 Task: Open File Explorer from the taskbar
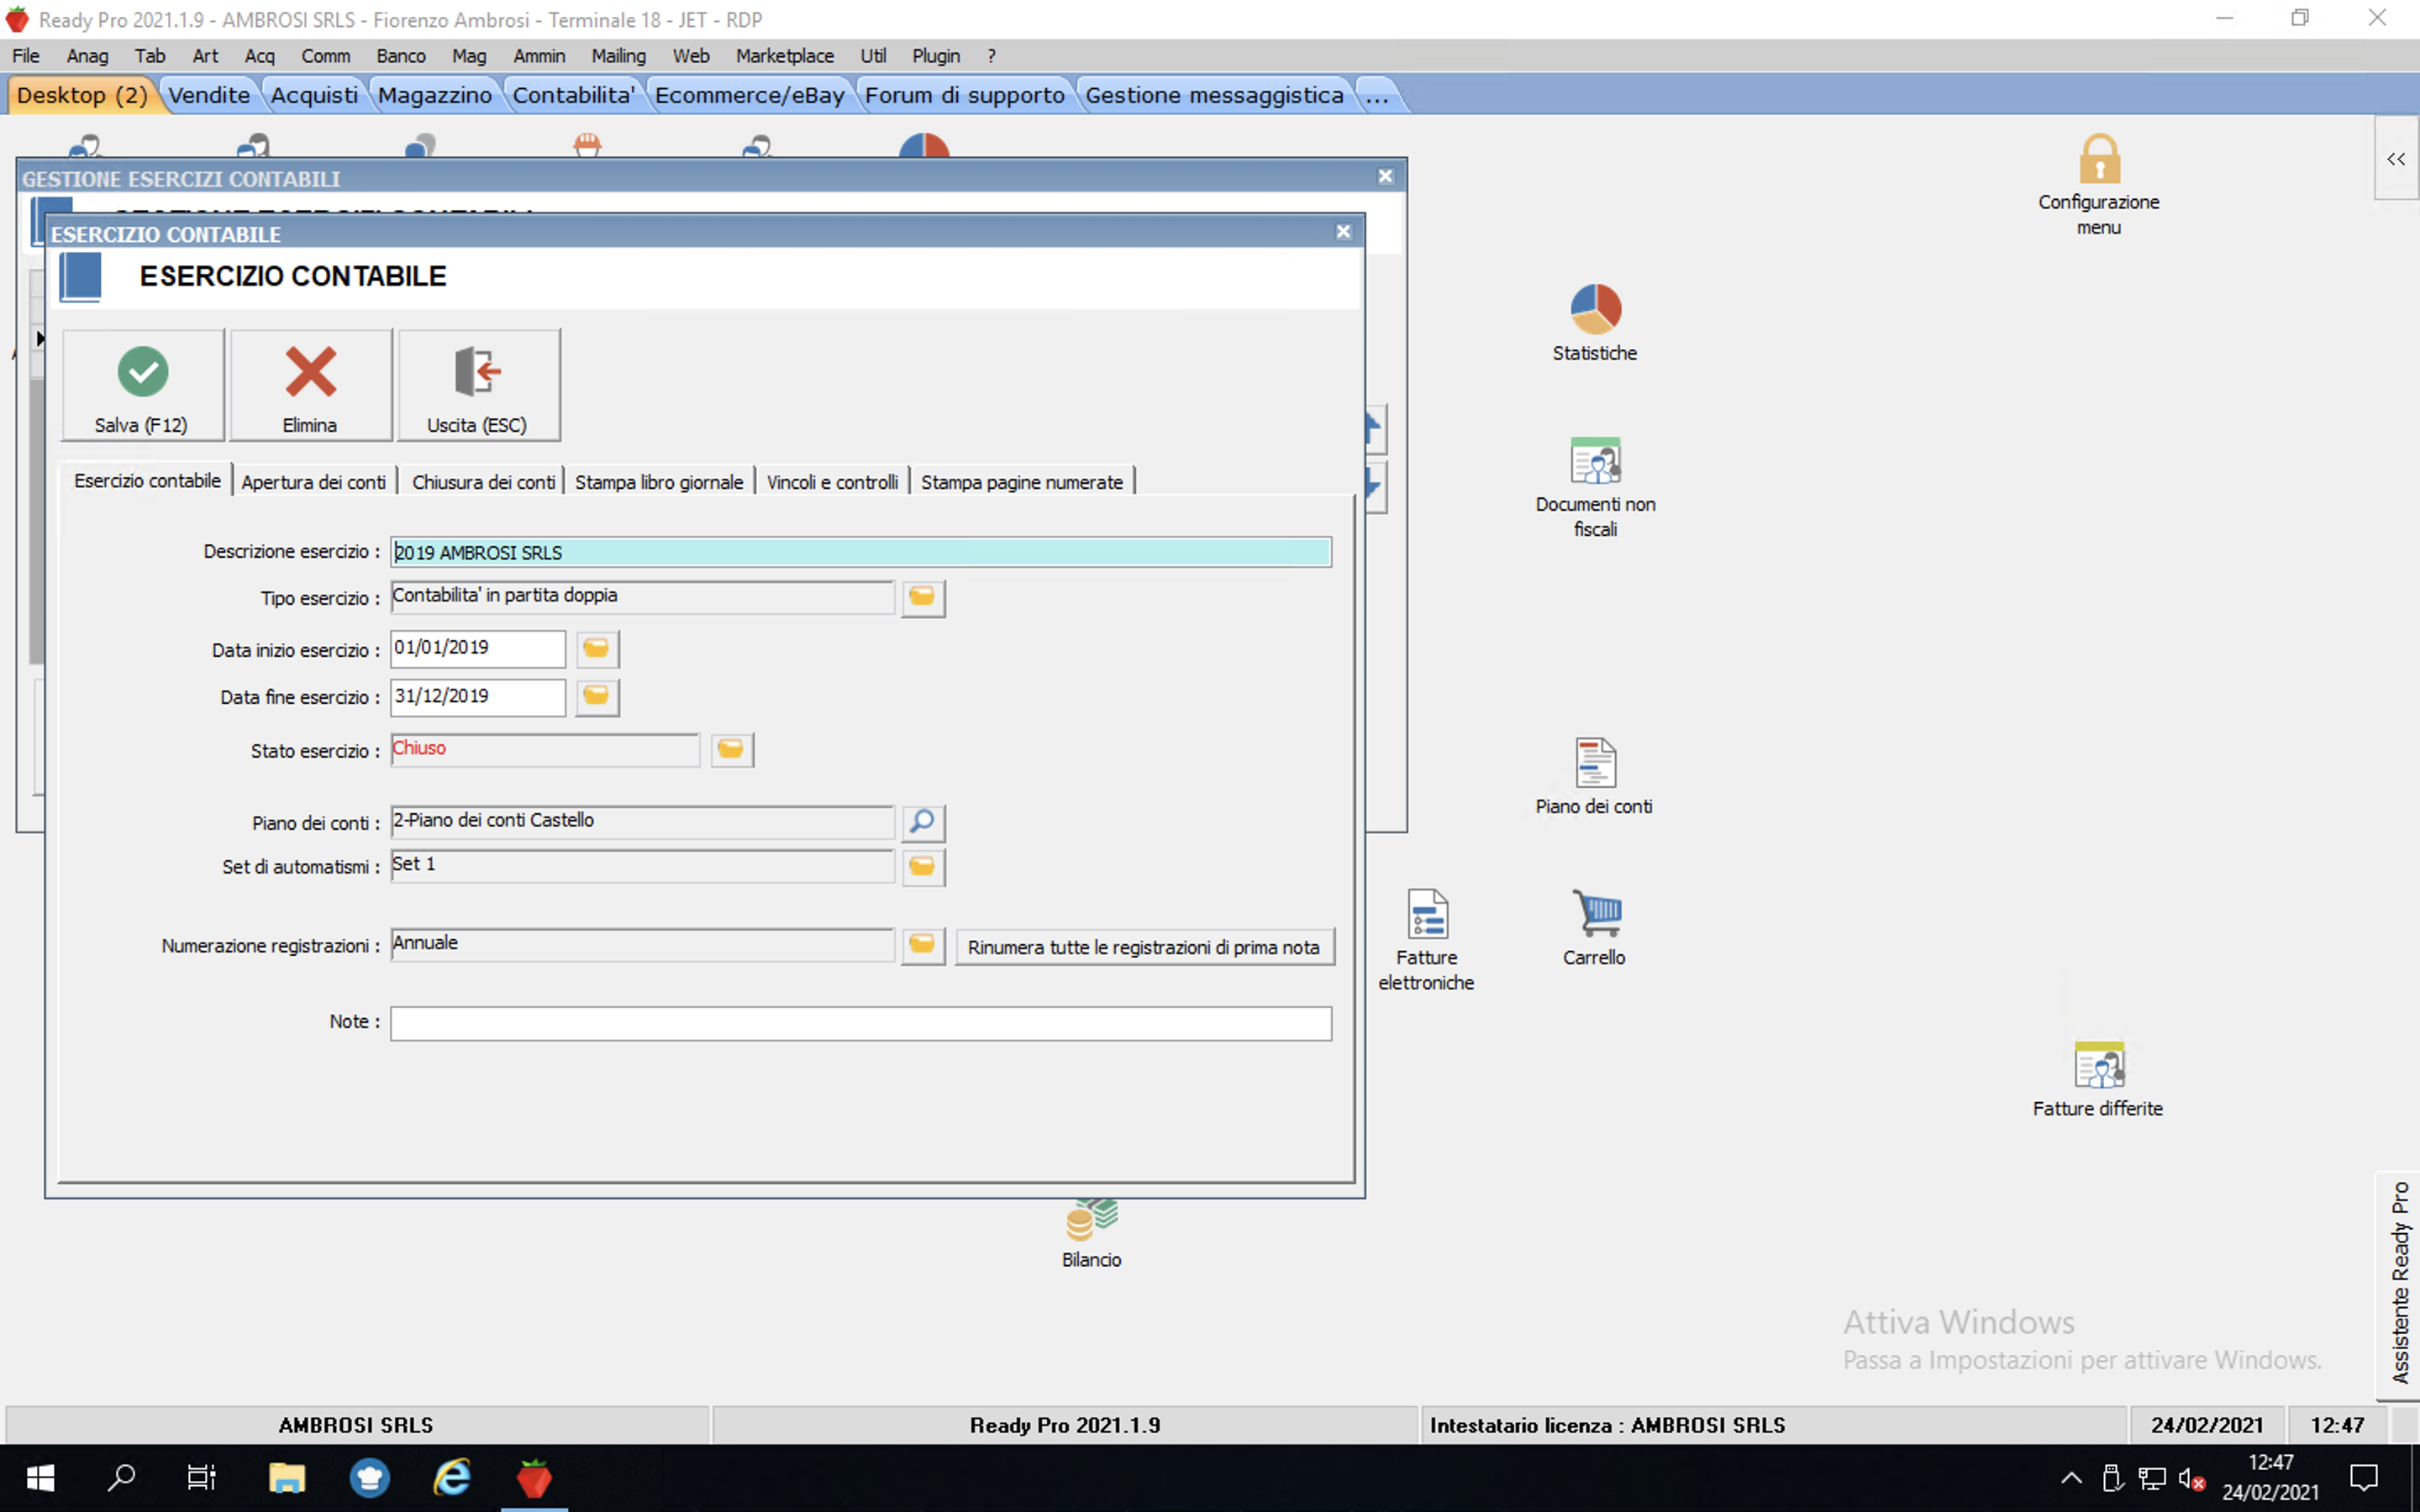(287, 1477)
